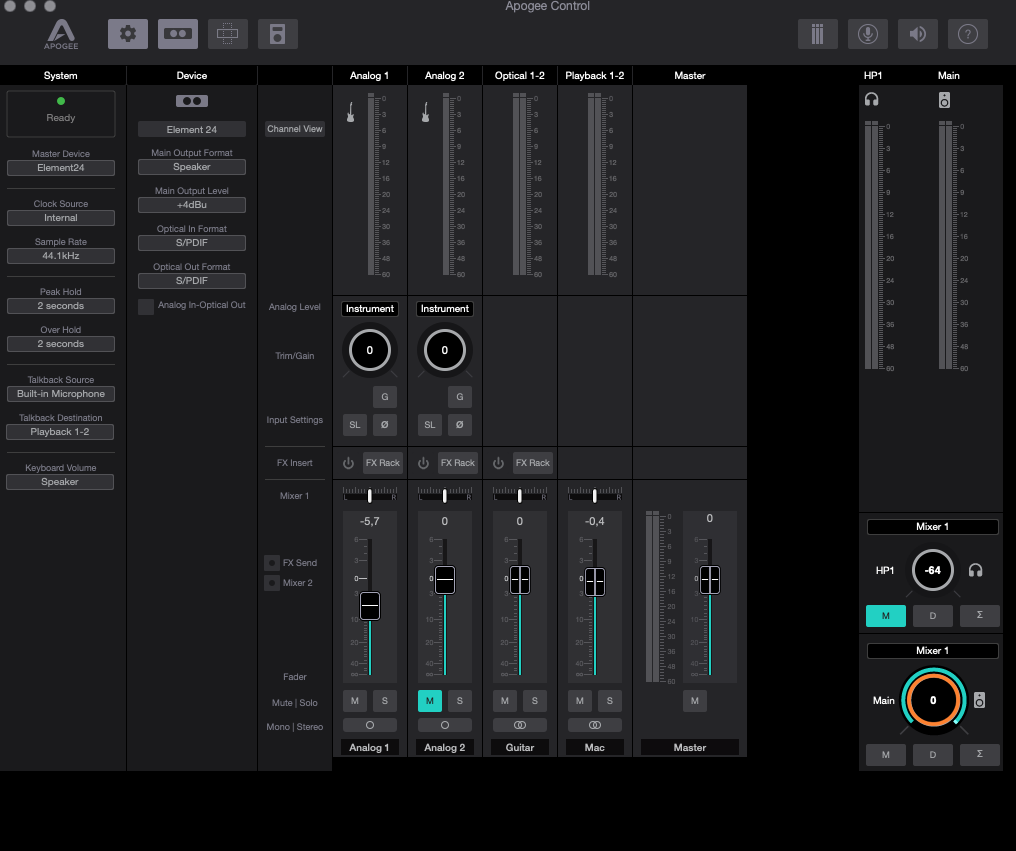This screenshot has height=851, width=1016.
Task: Change Sample Rate from 44.1kHz
Action: (x=61, y=256)
